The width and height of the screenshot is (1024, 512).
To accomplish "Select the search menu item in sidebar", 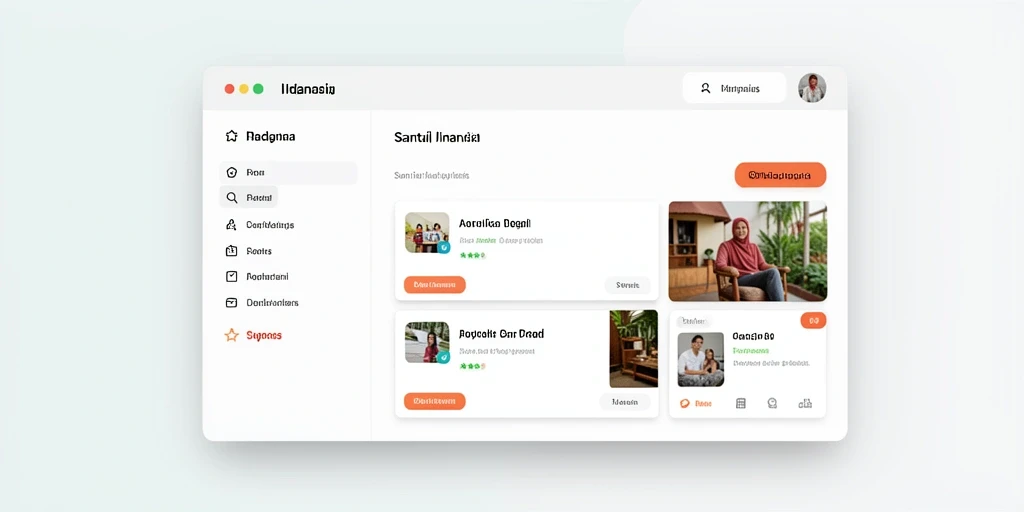I will [248, 197].
